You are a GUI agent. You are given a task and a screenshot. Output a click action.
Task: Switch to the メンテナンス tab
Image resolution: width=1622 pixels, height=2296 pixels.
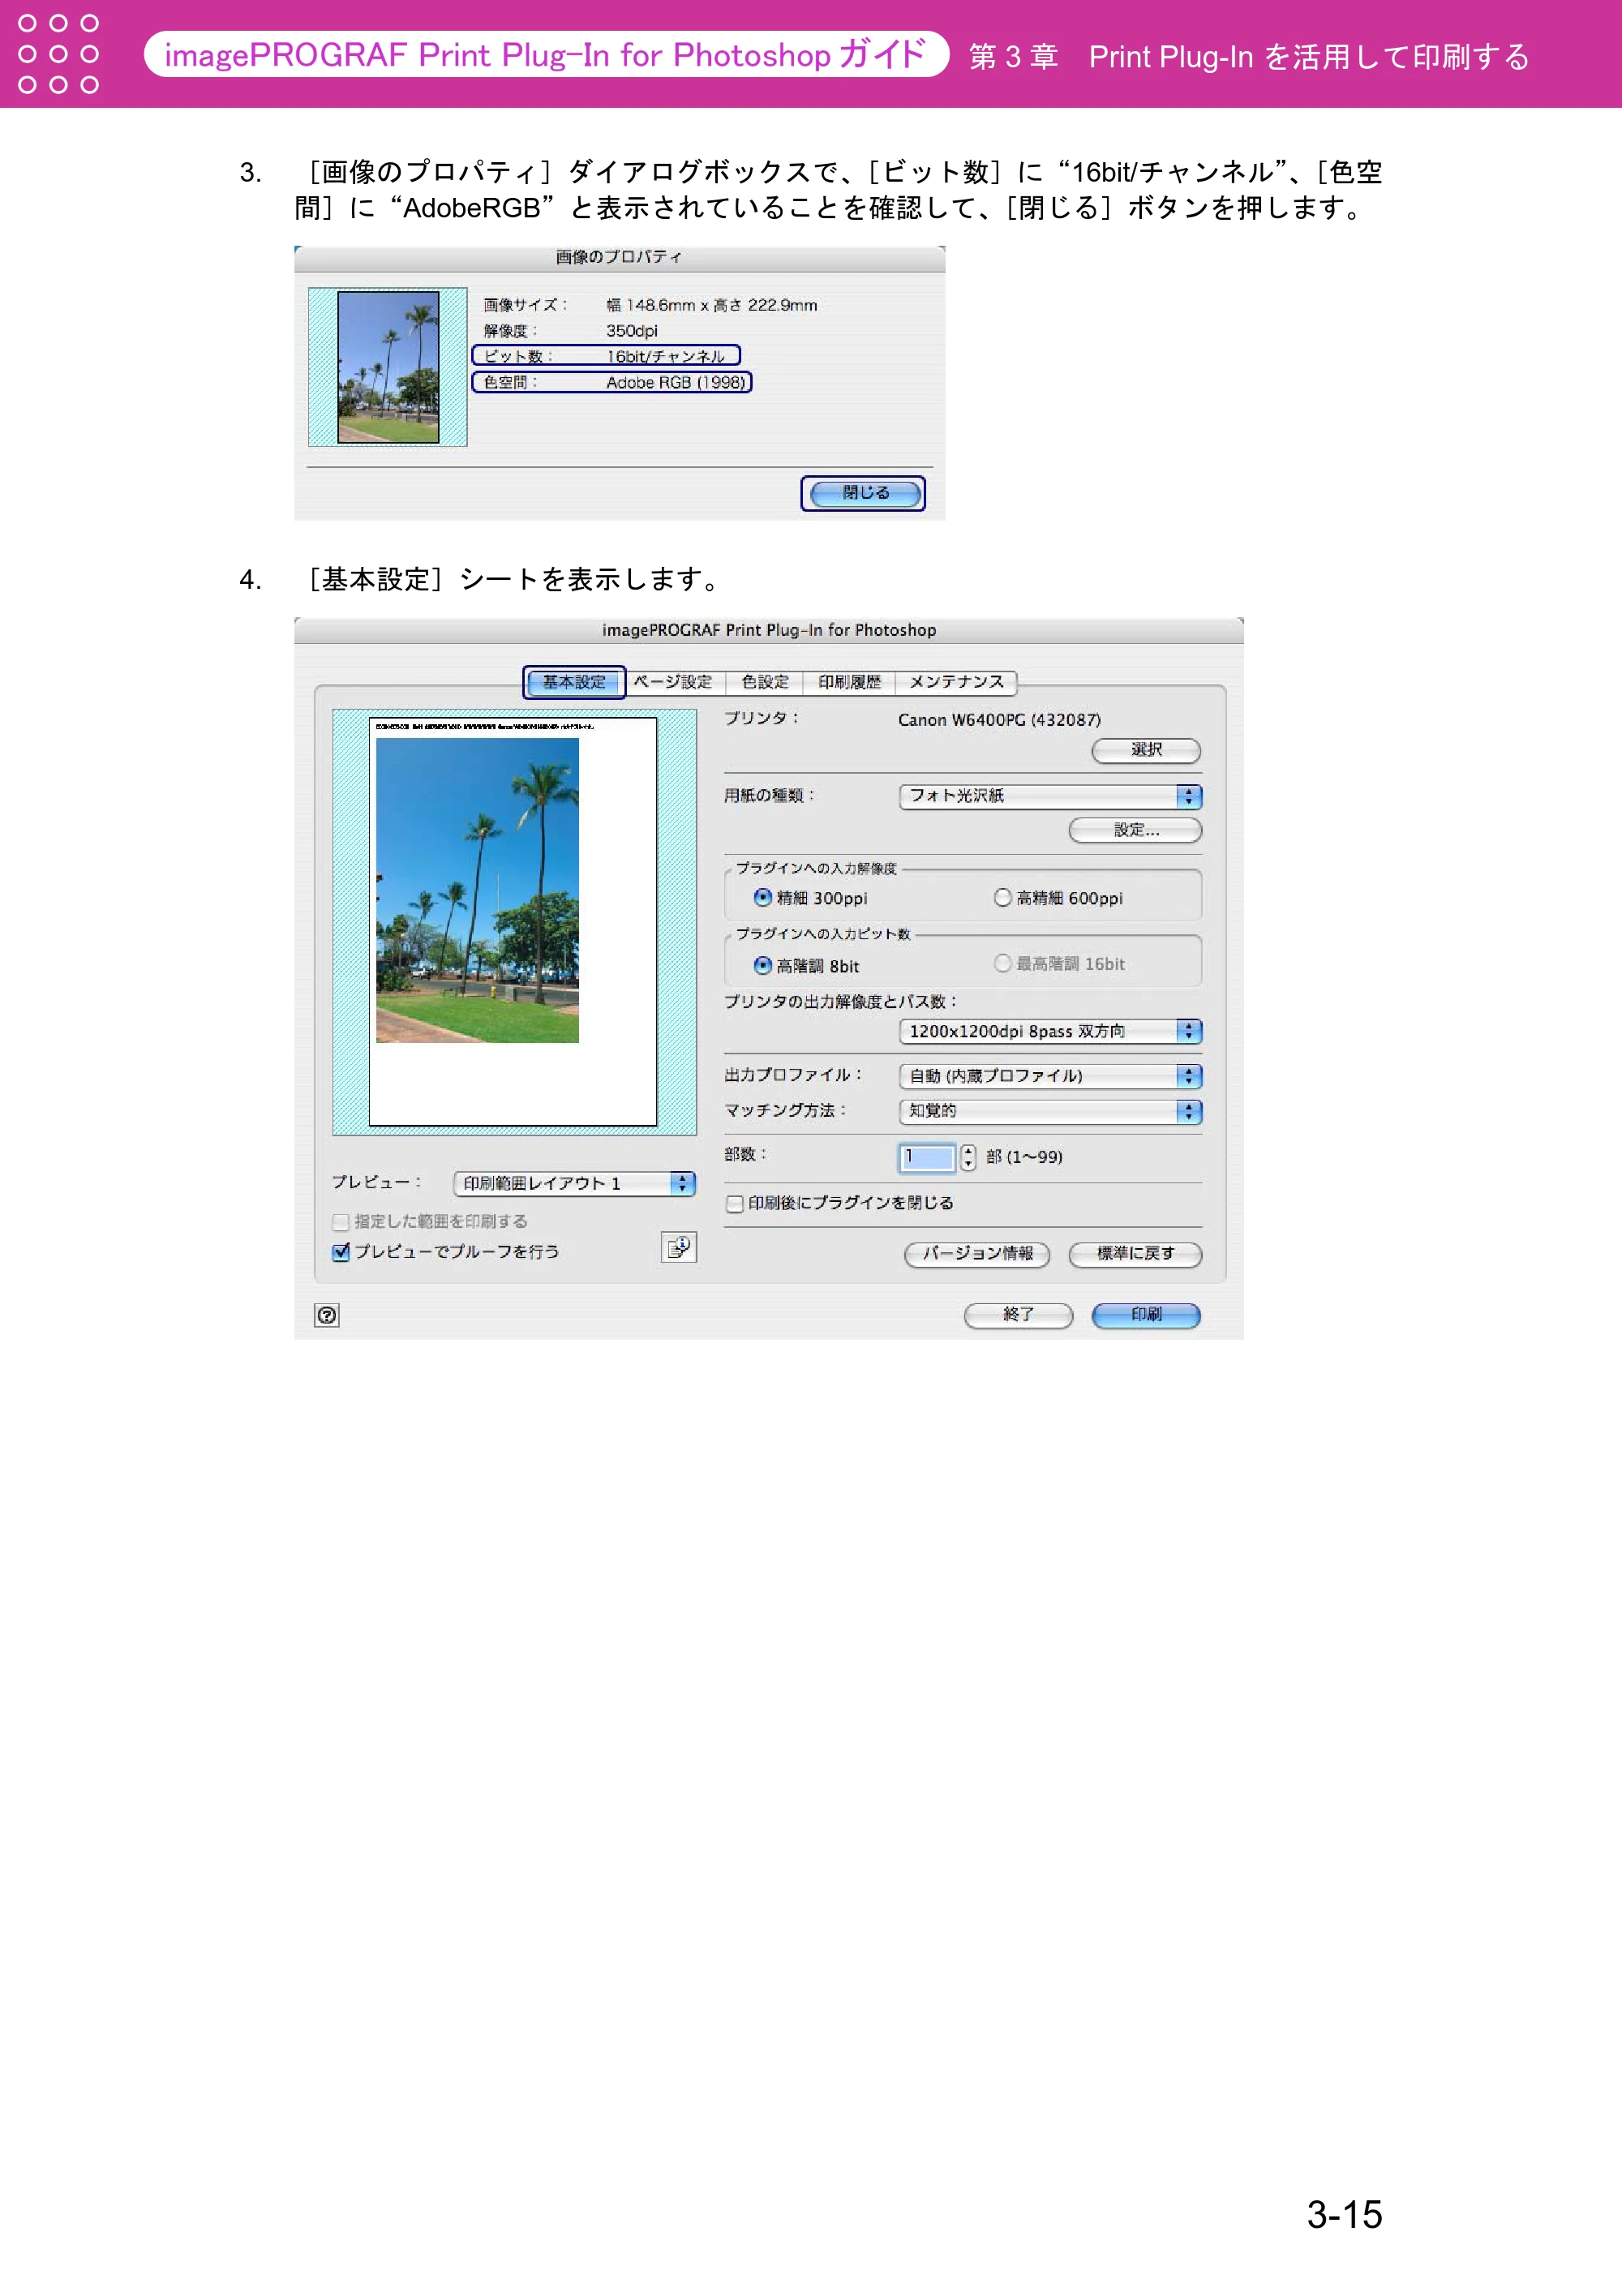point(956,682)
